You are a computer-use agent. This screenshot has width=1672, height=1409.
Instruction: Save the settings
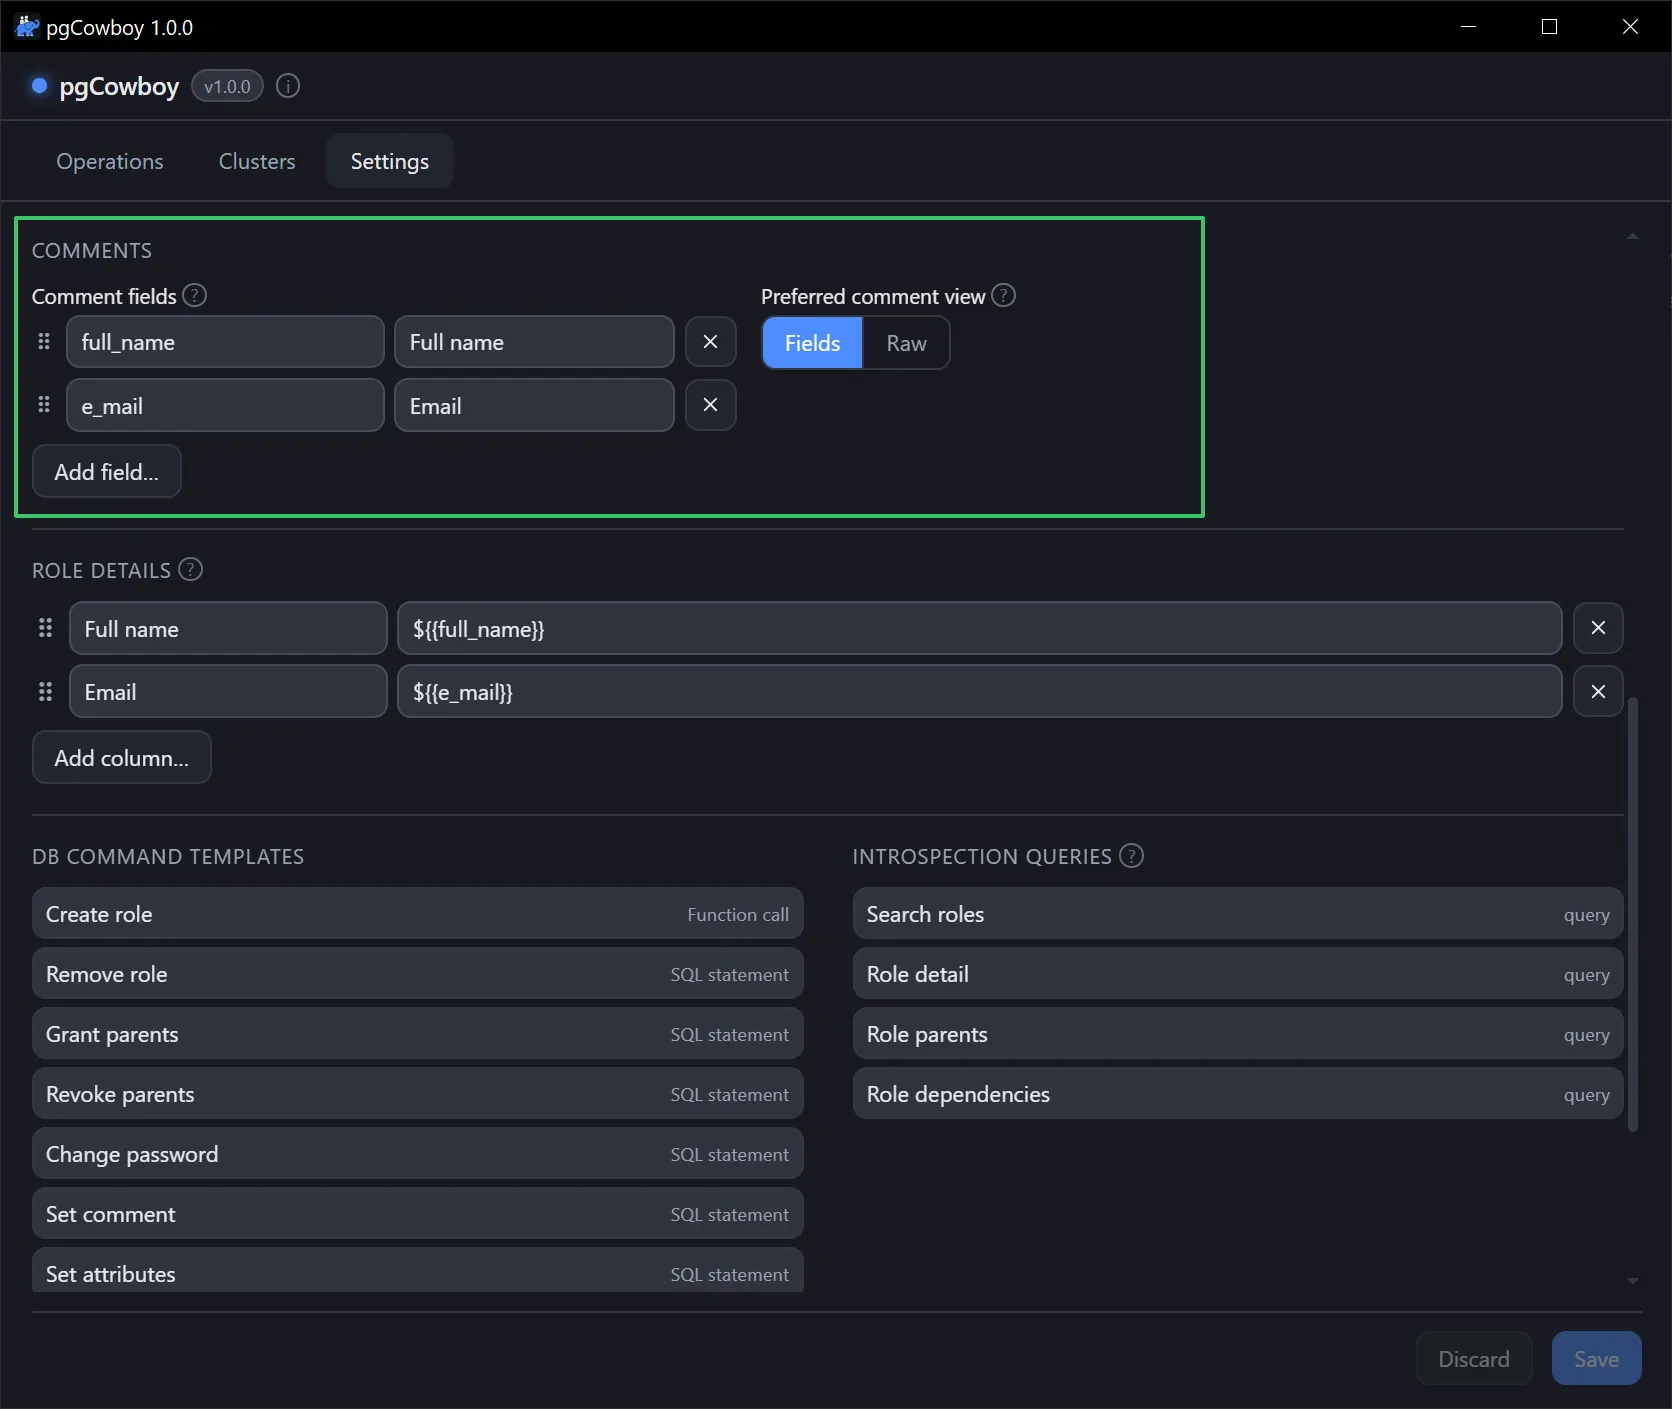[1596, 1359]
